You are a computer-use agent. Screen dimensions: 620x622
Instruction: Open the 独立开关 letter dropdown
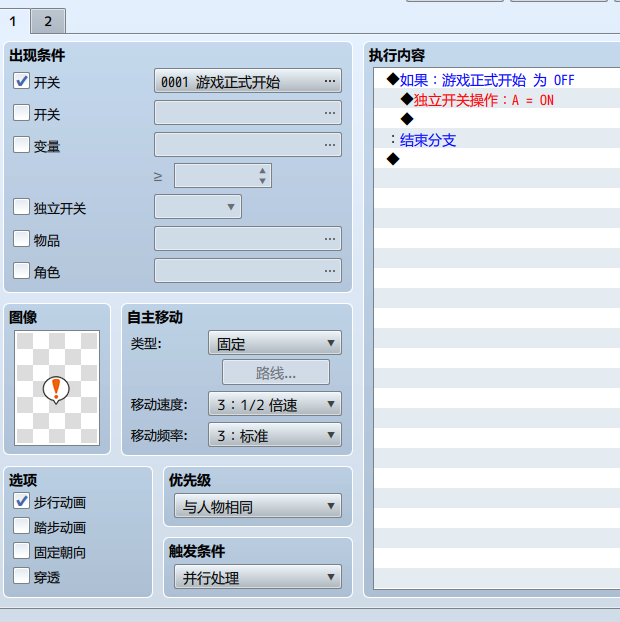(x=198, y=207)
